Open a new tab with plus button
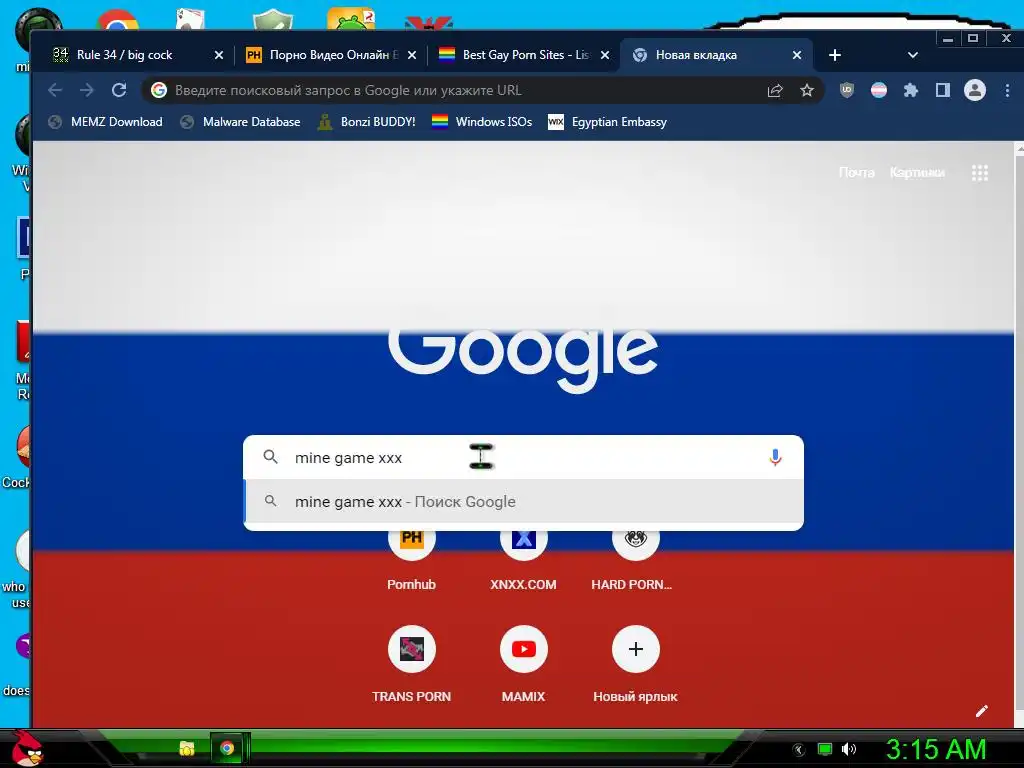 [x=835, y=55]
